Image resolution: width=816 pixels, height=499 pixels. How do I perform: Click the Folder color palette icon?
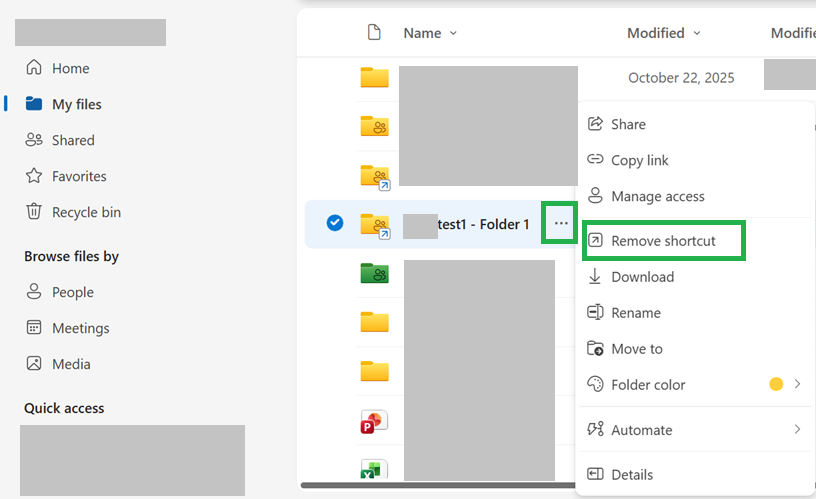pos(595,384)
